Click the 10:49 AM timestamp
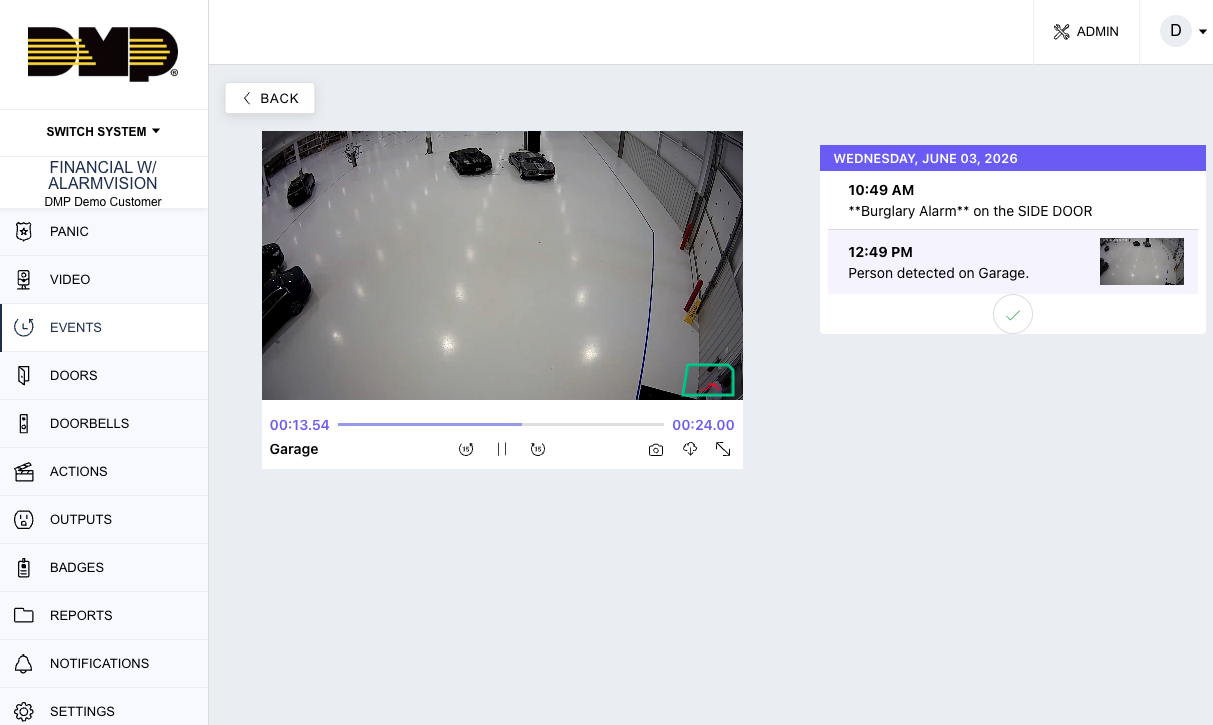Image resolution: width=1213 pixels, height=725 pixels. click(x=881, y=190)
